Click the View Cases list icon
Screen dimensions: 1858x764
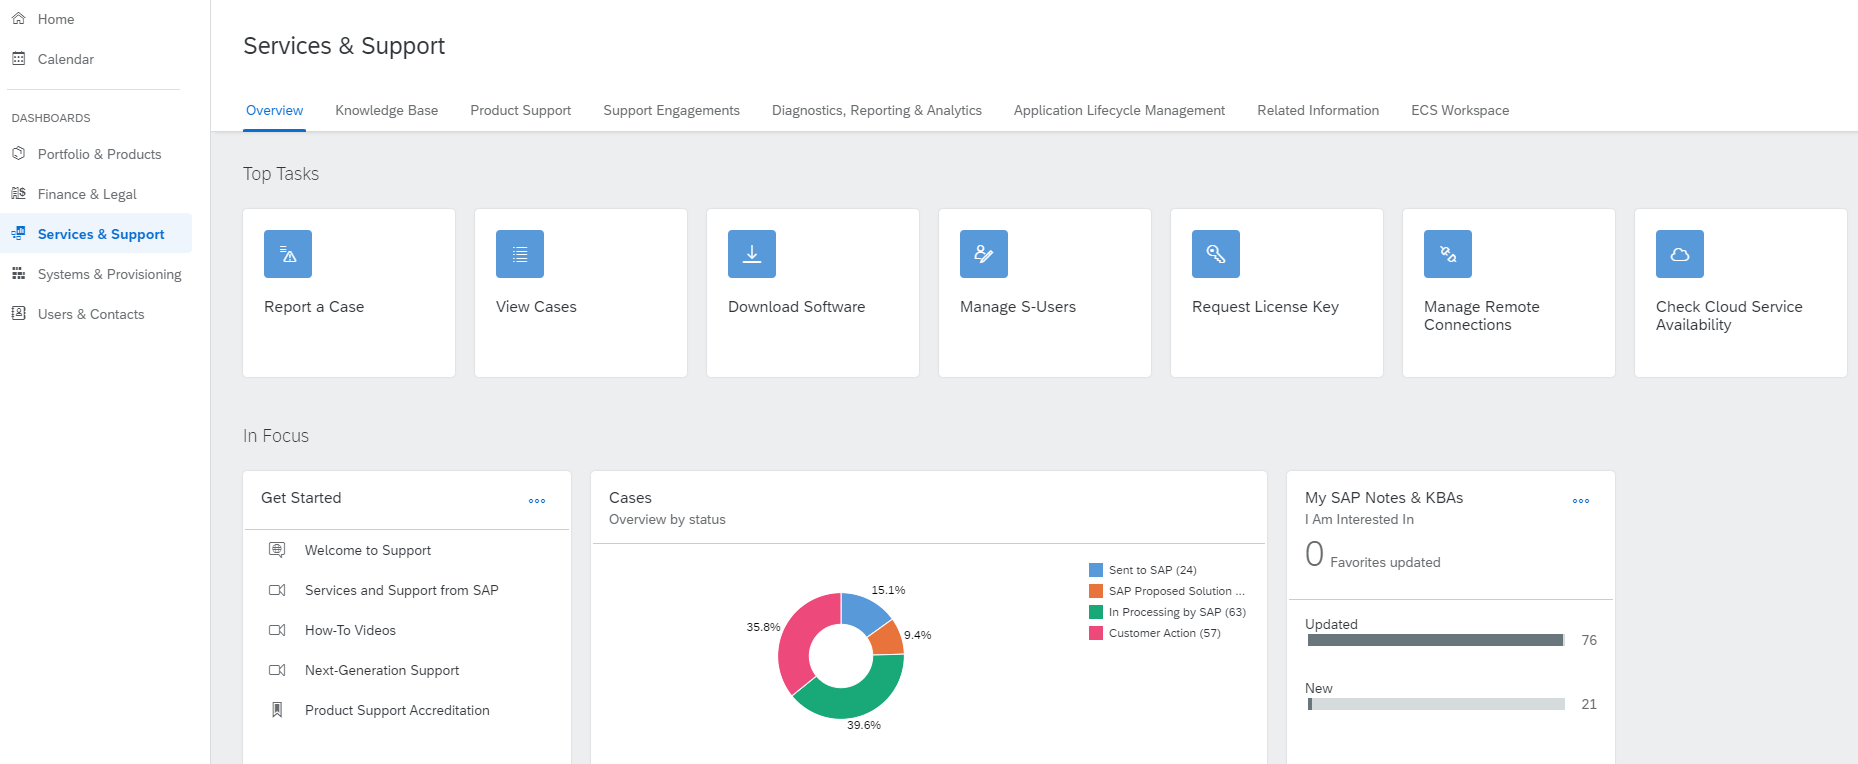pos(520,254)
